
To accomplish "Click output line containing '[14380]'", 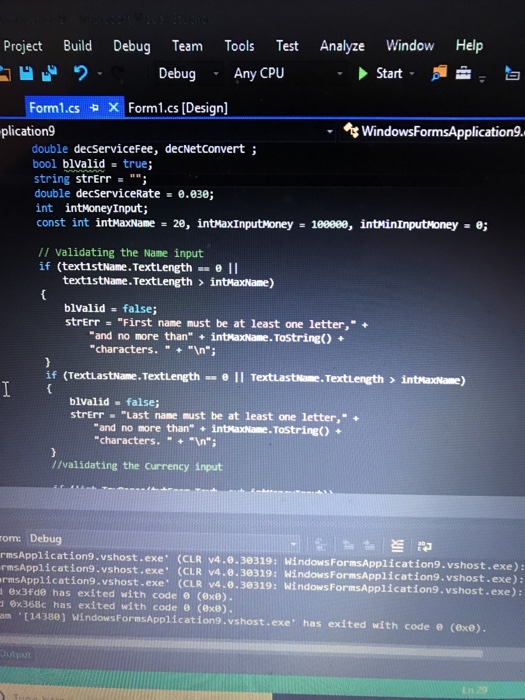I will coord(243,623).
